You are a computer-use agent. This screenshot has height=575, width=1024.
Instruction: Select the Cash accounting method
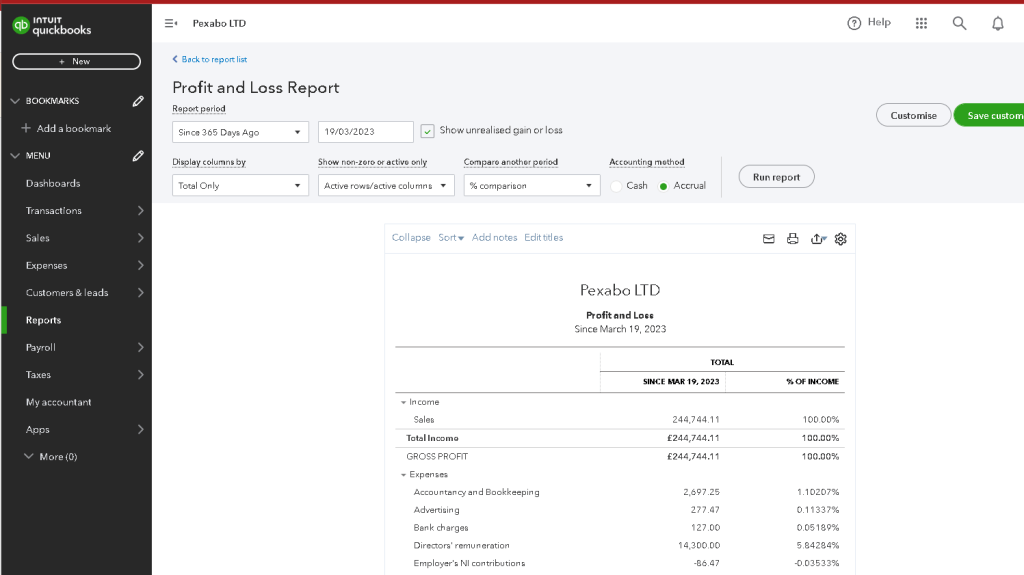coord(616,186)
